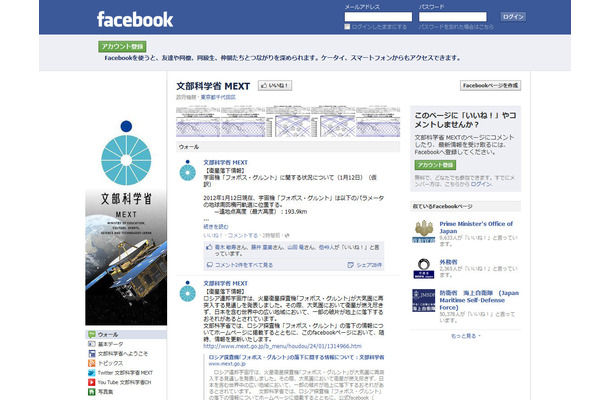610x400 pixels.
Task: Open the Japan Maritime Self-Defense Force page link
Action: (x=479, y=300)
